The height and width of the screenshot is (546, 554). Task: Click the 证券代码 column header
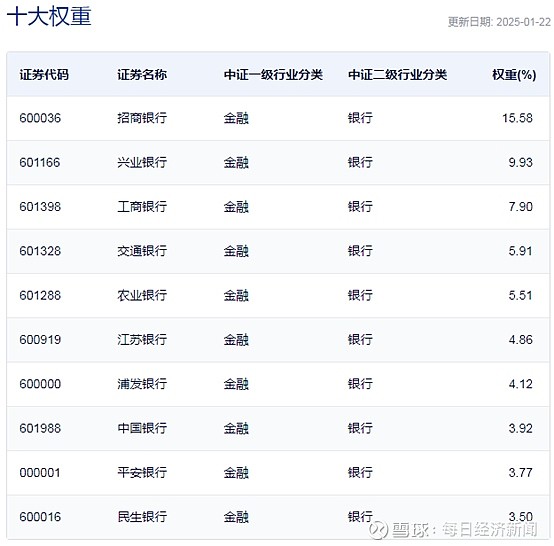tap(44, 75)
